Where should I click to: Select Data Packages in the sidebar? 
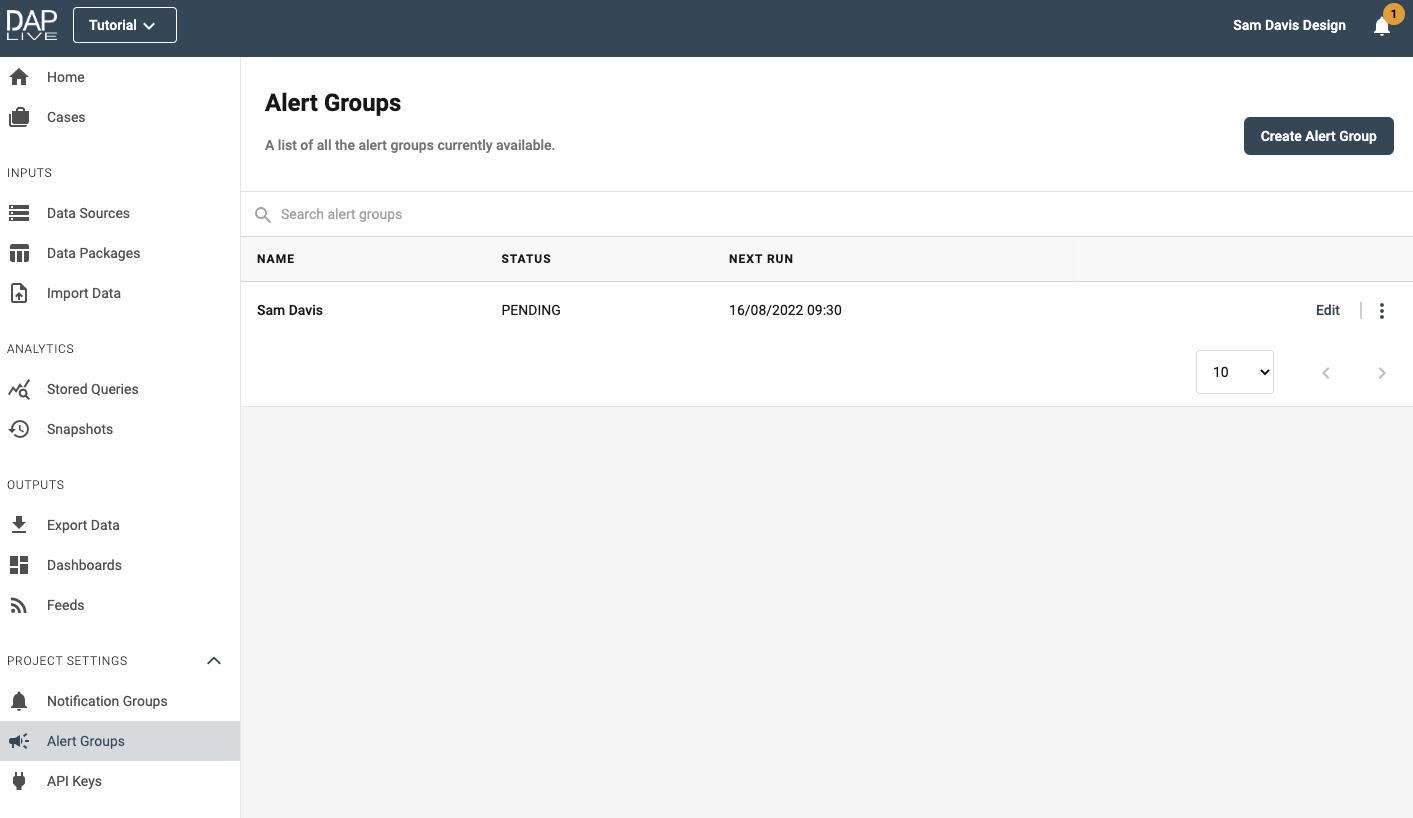(93, 253)
